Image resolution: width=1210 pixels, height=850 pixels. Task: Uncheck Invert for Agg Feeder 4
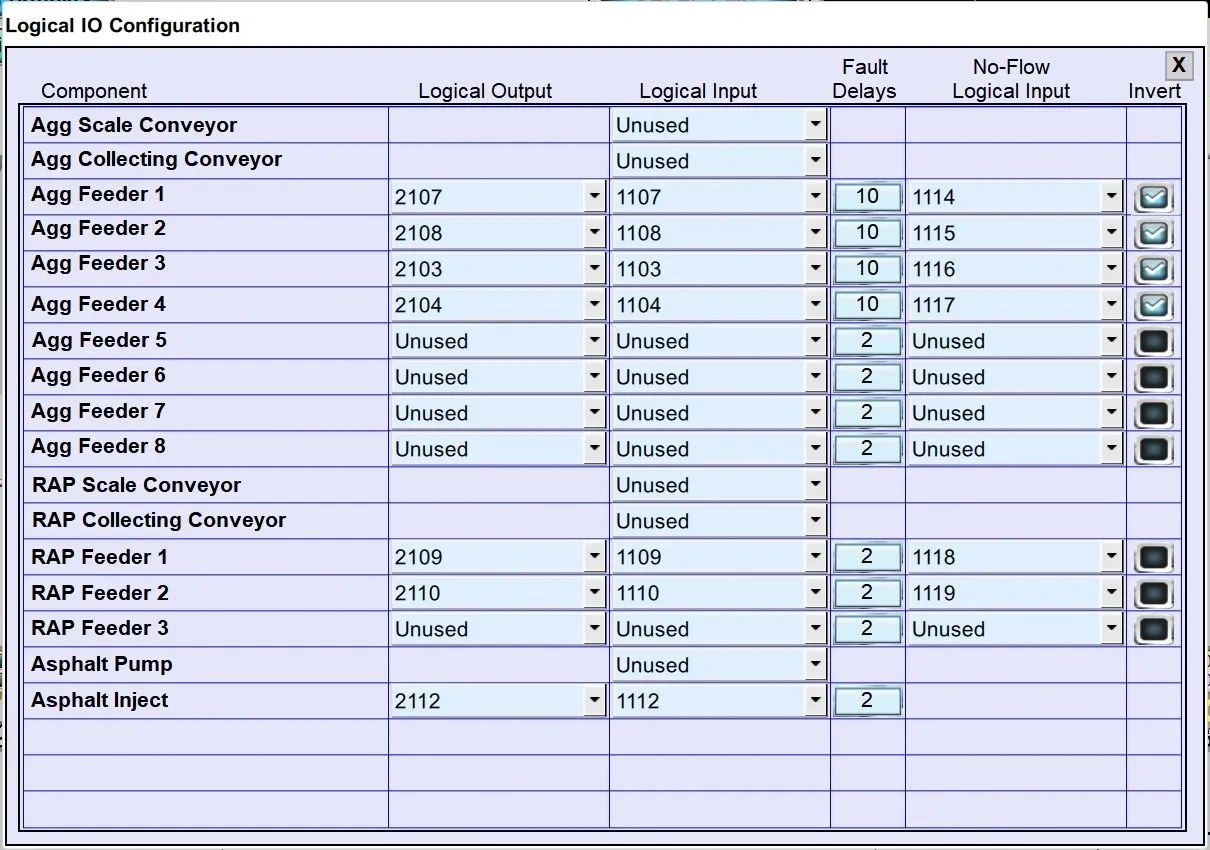(1153, 306)
